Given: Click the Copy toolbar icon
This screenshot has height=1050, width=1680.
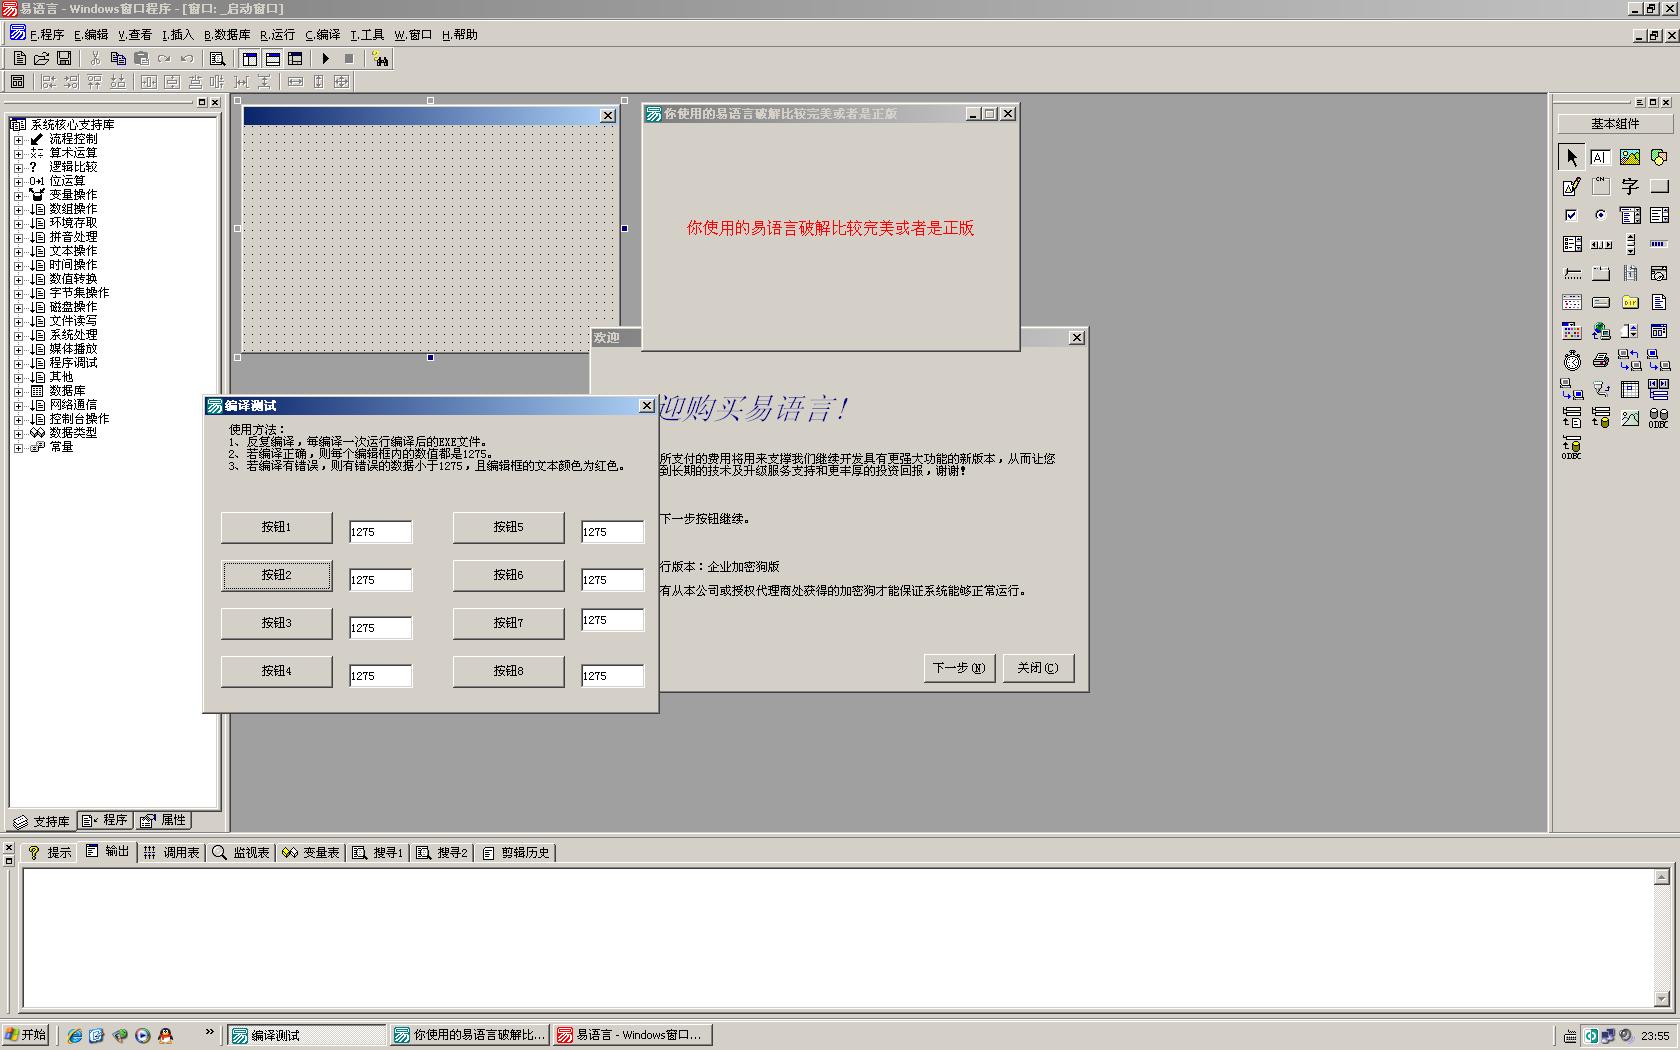Looking at the screenshot, I should (x=118, y=59).
